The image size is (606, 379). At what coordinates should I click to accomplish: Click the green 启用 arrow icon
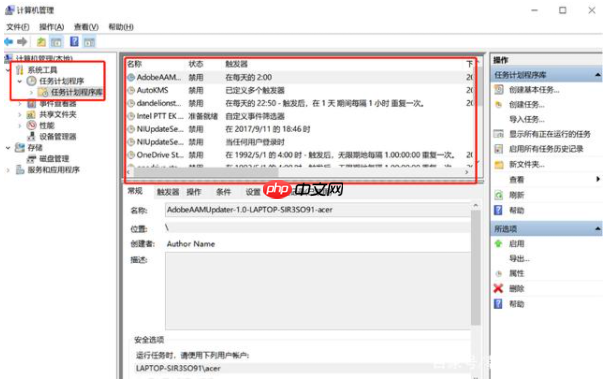pyautogui.click(x=499, y=244)
